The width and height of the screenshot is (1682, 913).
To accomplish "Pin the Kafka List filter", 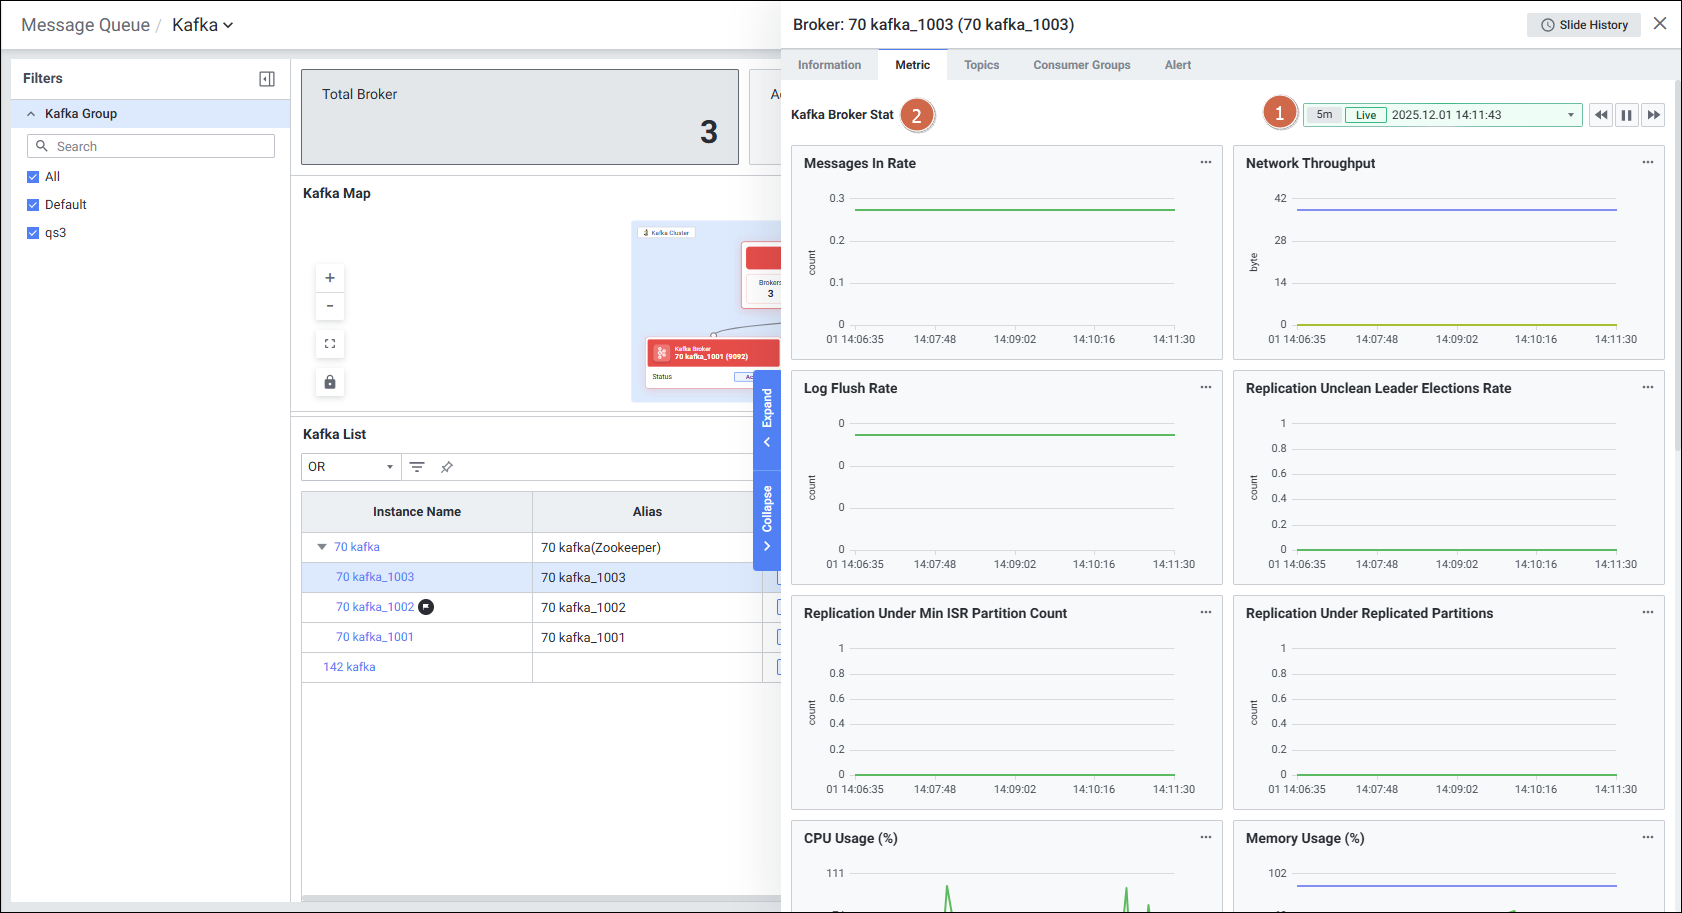I will point(447,467).
